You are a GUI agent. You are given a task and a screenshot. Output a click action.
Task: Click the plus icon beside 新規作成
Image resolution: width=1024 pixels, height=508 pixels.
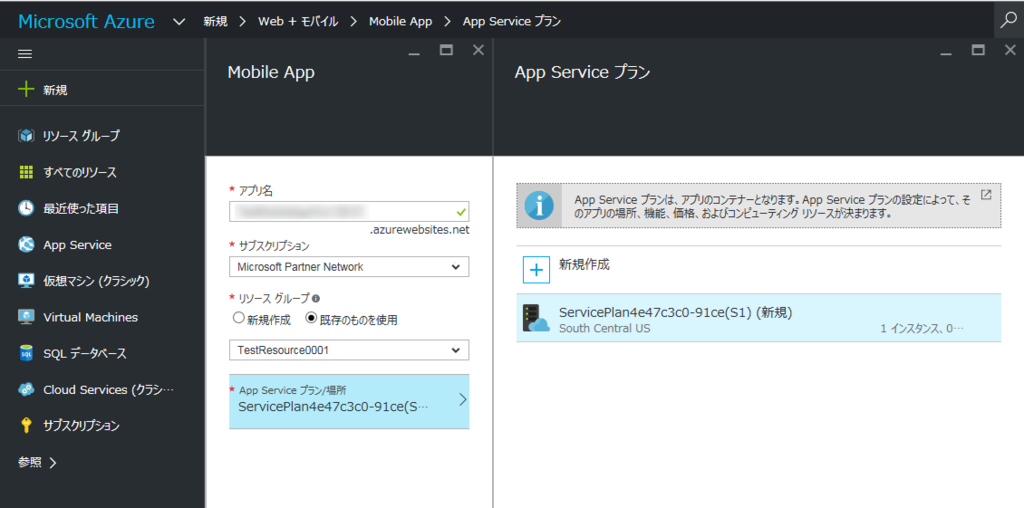[x=537, y=270]
